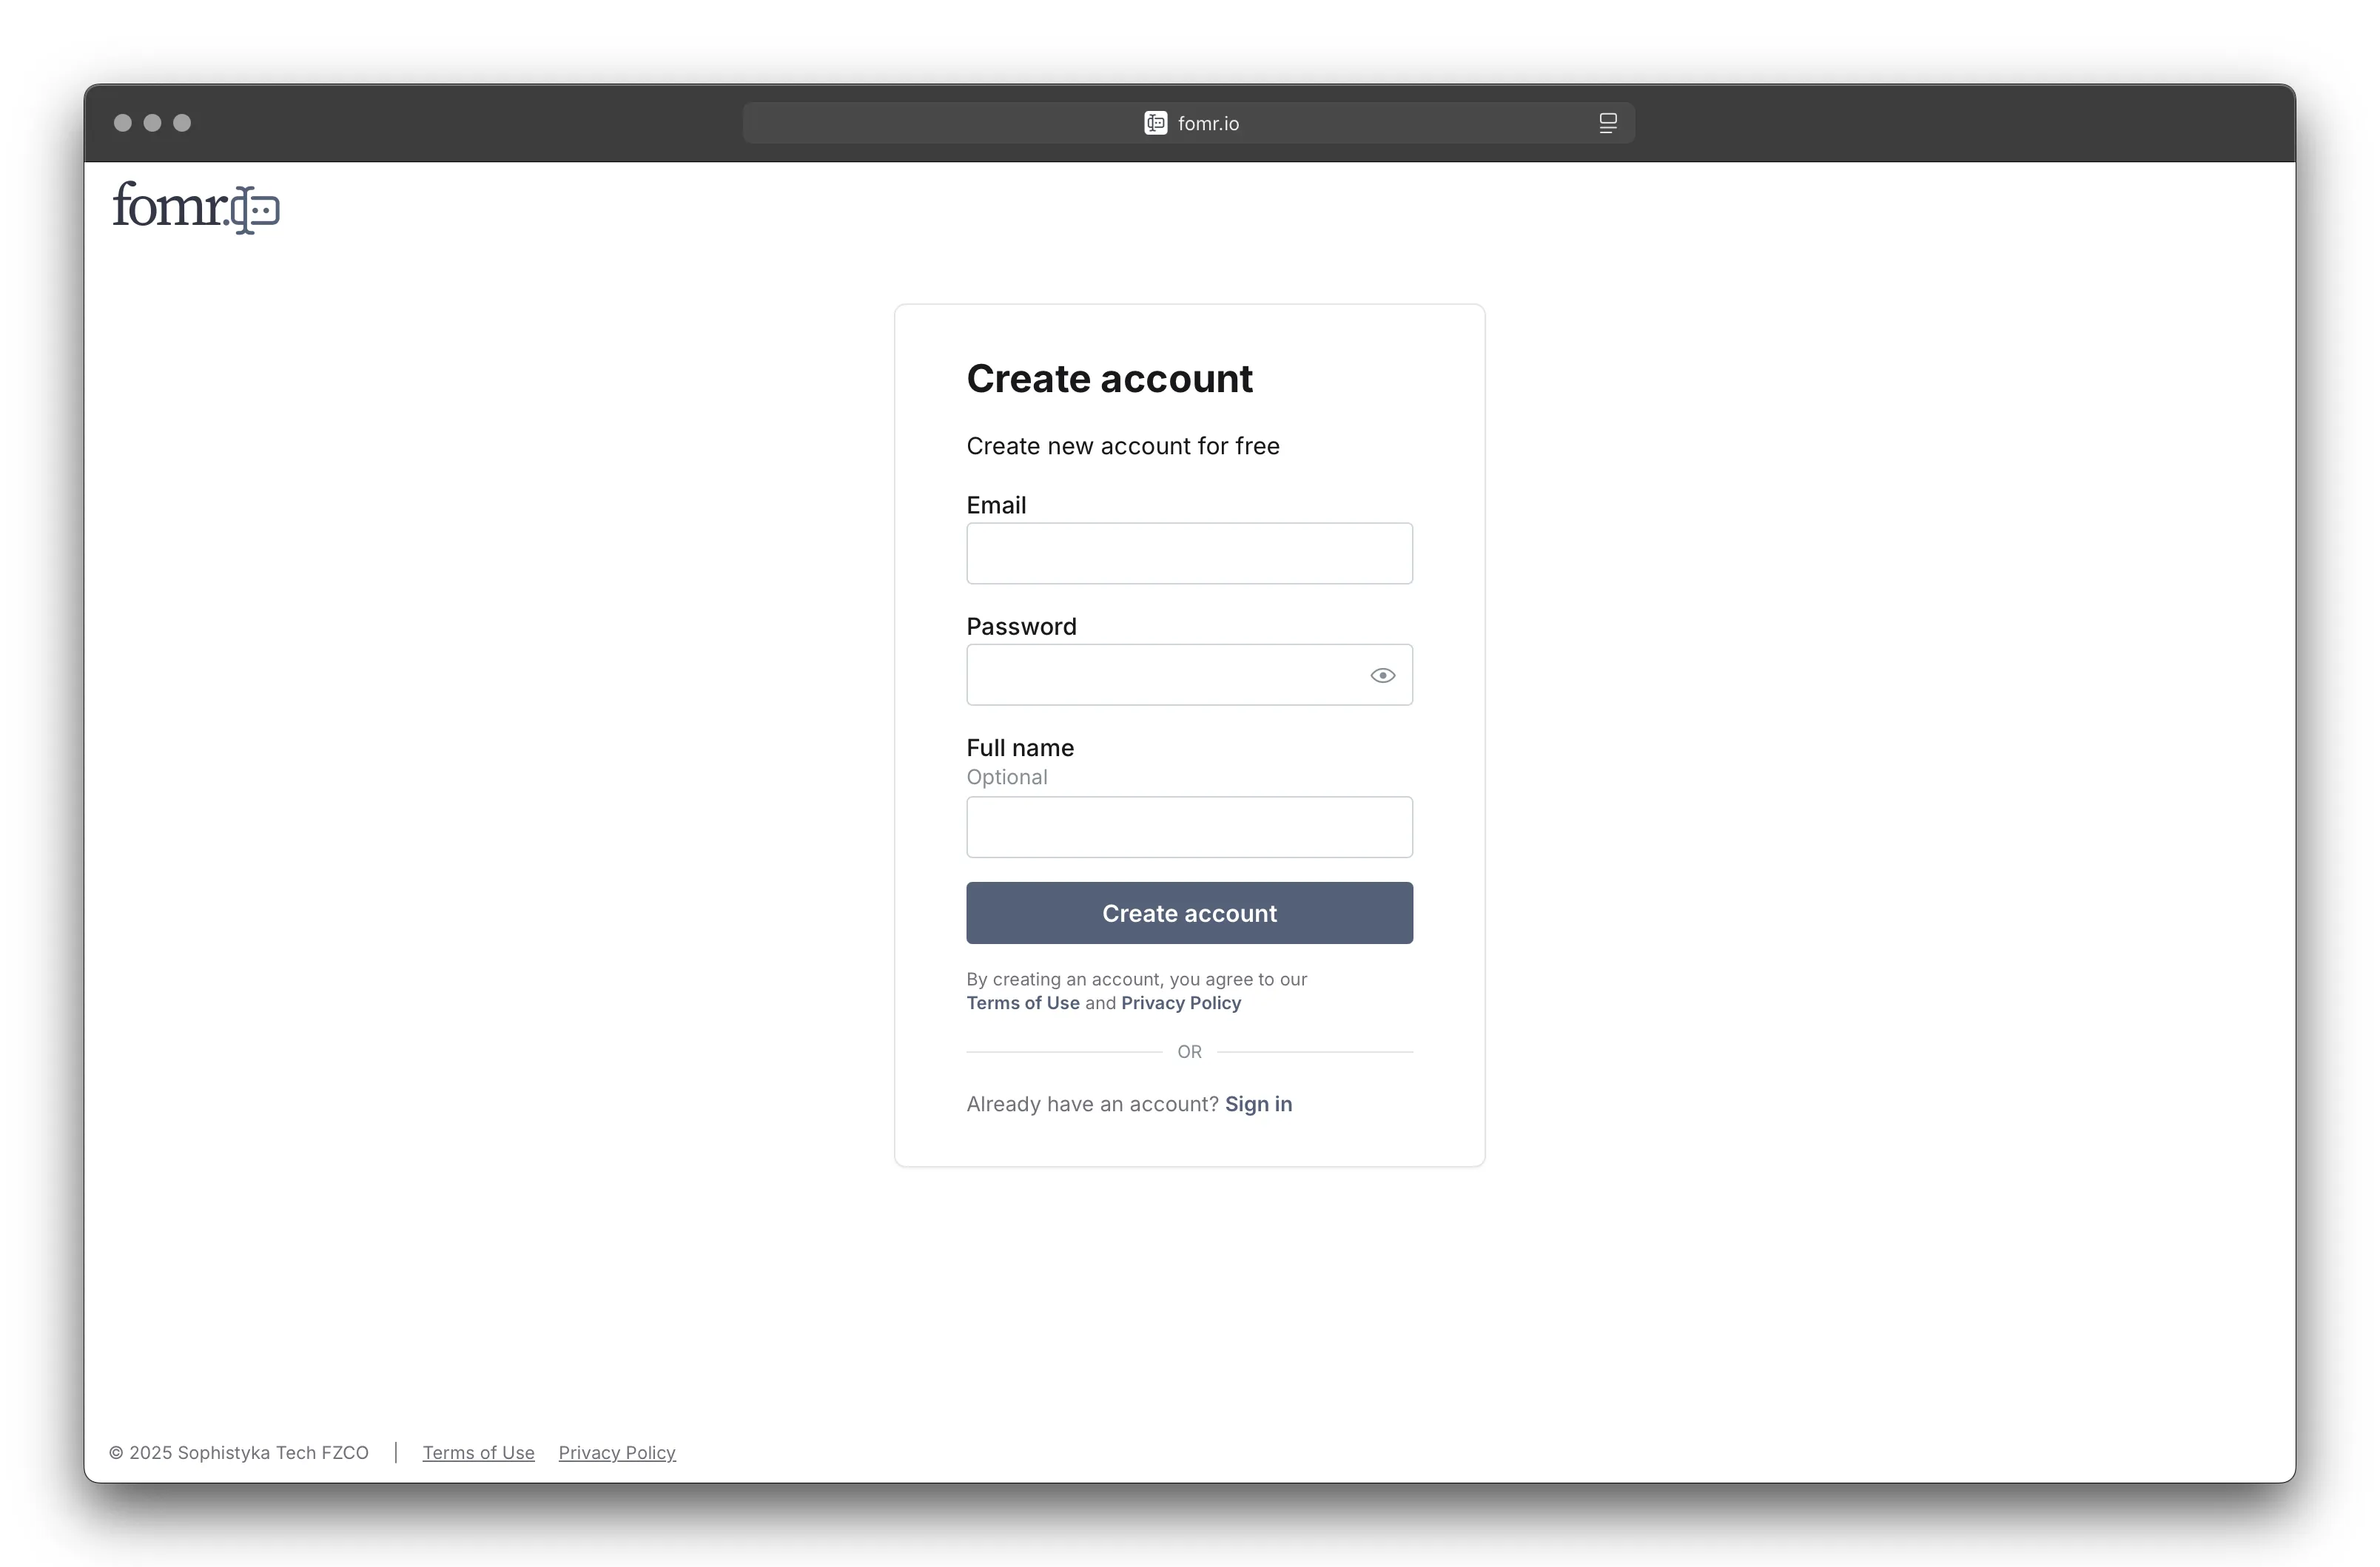Click the fomr.io address bar URL

pos(1208,123)
